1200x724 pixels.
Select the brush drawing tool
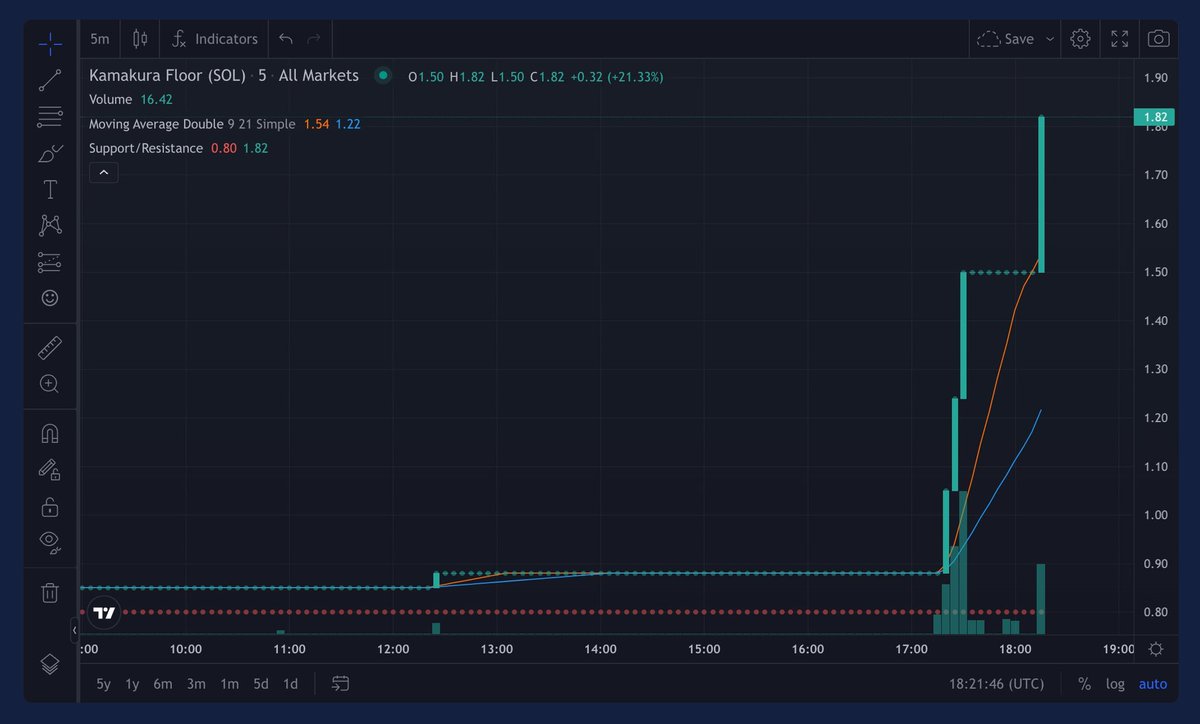click(x=50, y=153)
